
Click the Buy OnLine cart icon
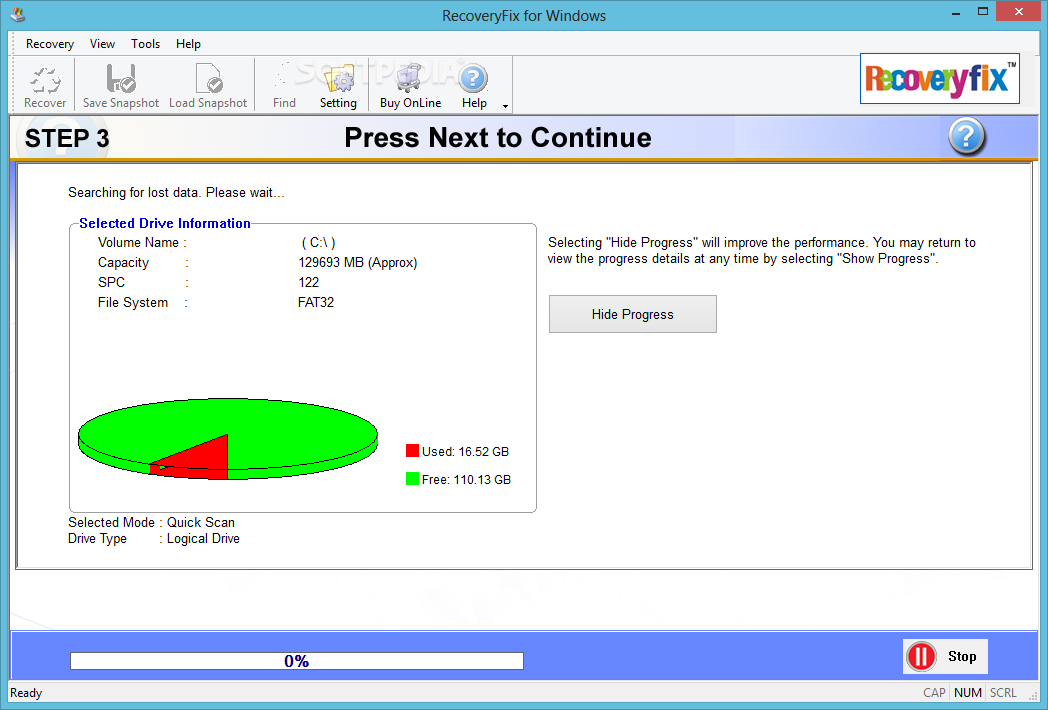click(410, 86)
